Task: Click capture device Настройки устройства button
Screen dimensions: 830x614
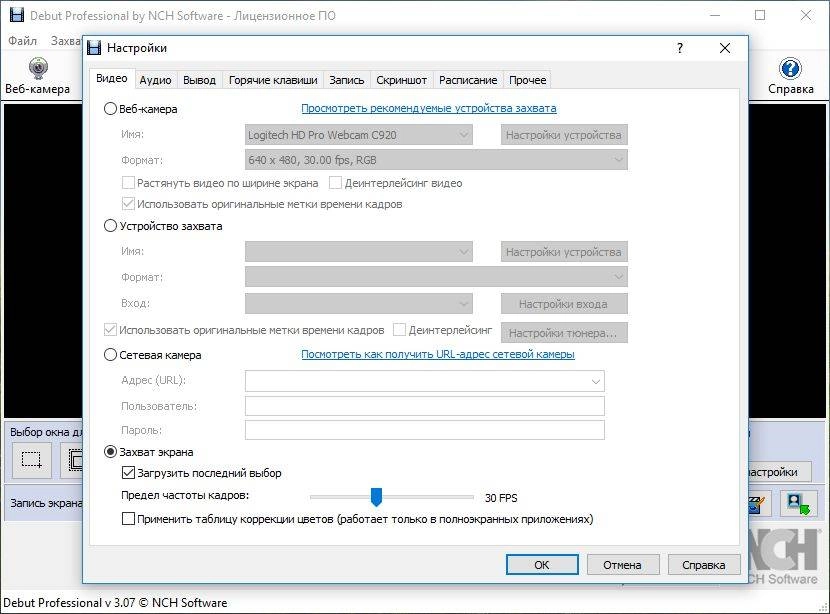Action: tap(564, 251)
